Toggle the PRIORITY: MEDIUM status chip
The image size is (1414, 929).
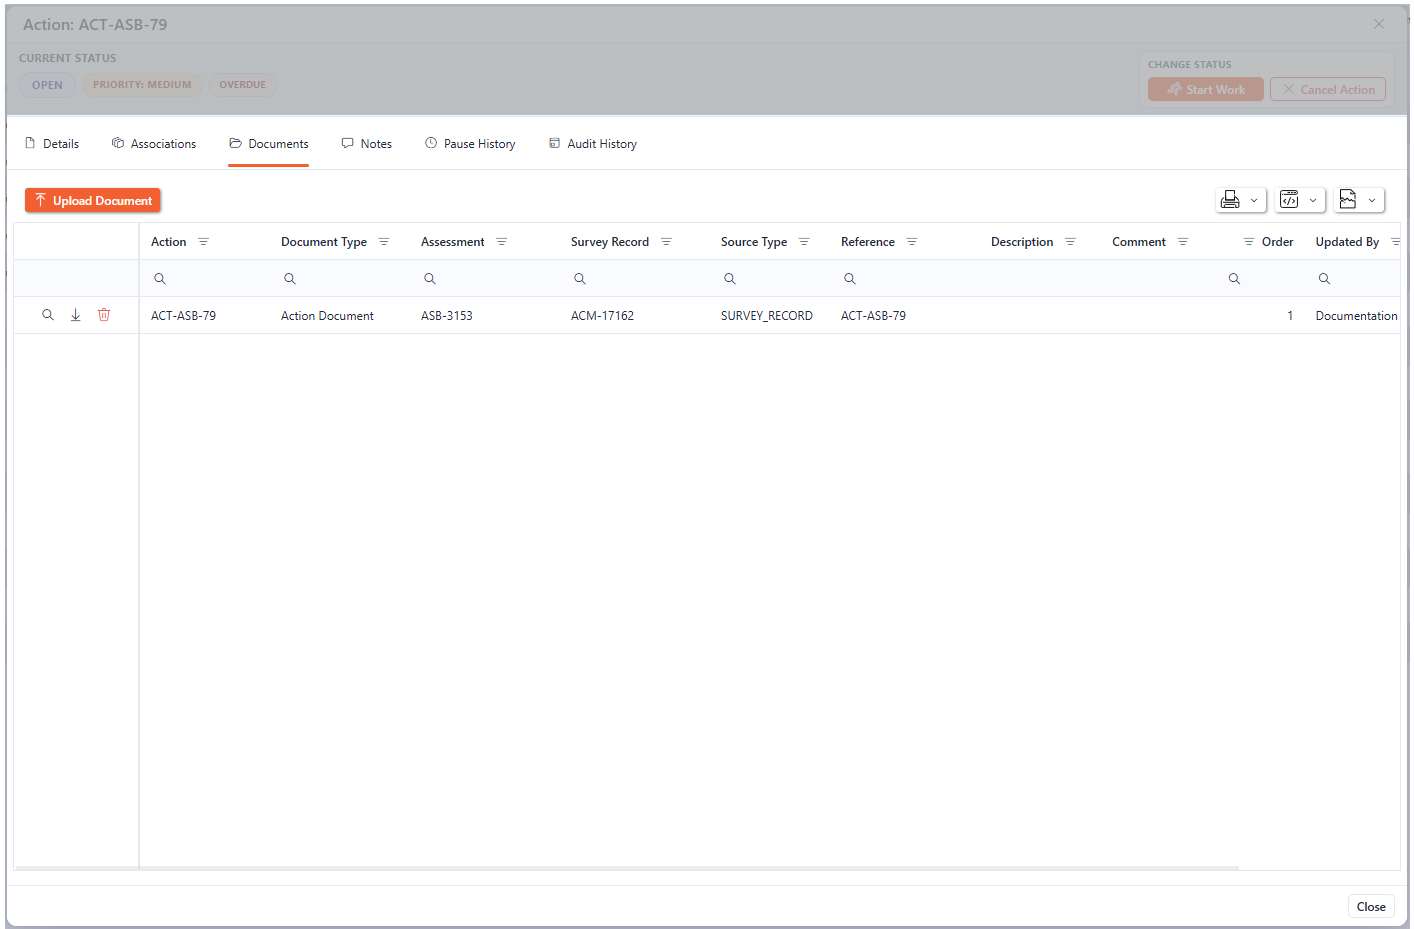click(142, 84)
